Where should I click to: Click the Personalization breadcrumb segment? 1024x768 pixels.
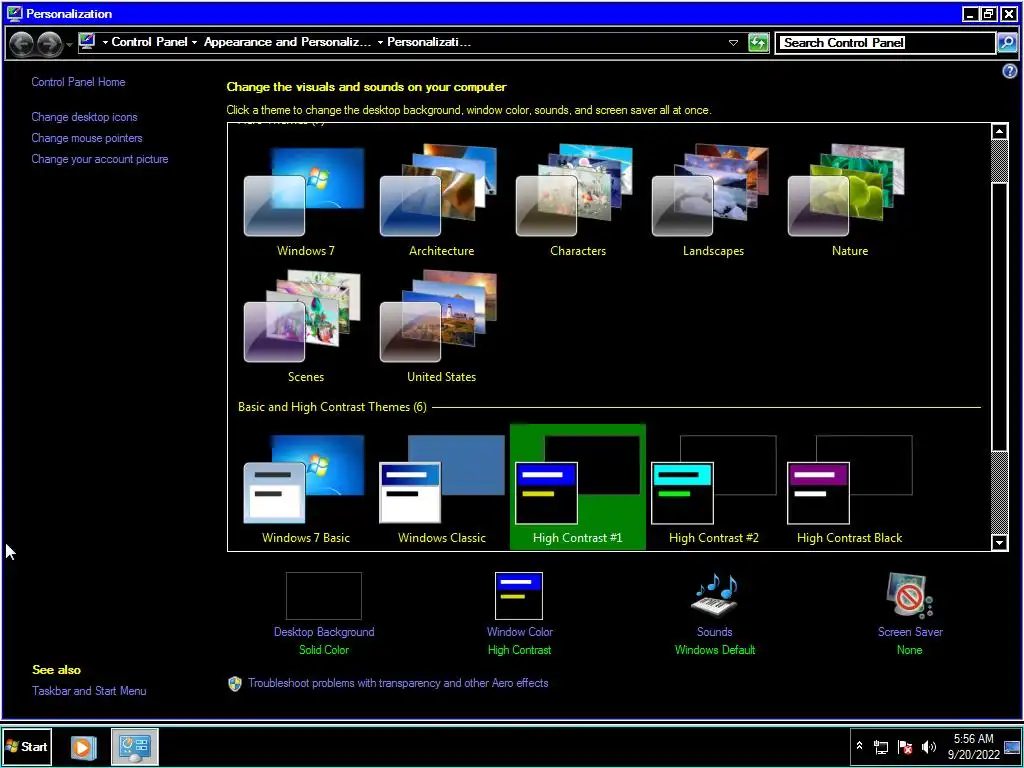click(428, 42)
